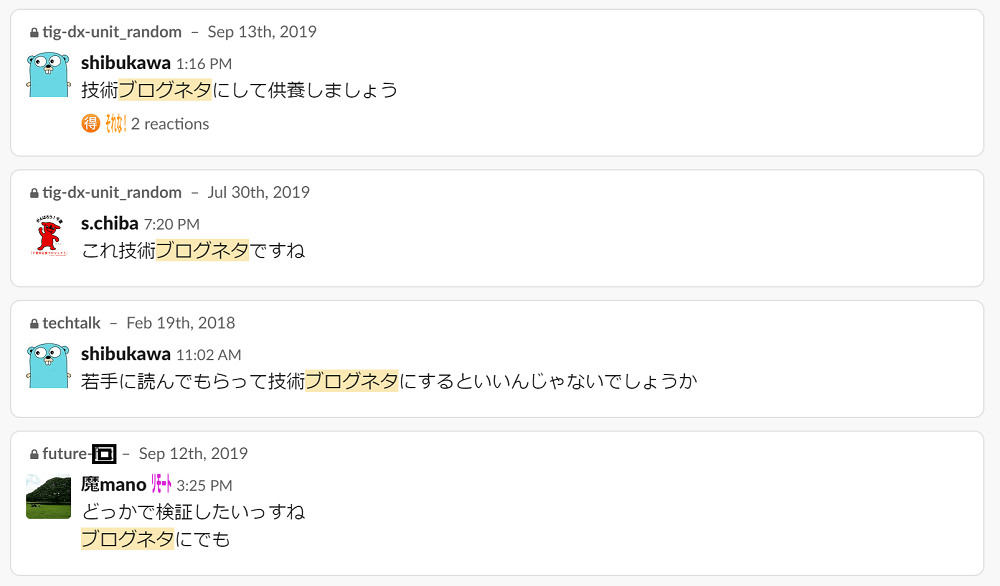Click the それな reaction emoji
Image resolution: width=1000 pixels, height=586 pixels.
[x=115, y=123]
